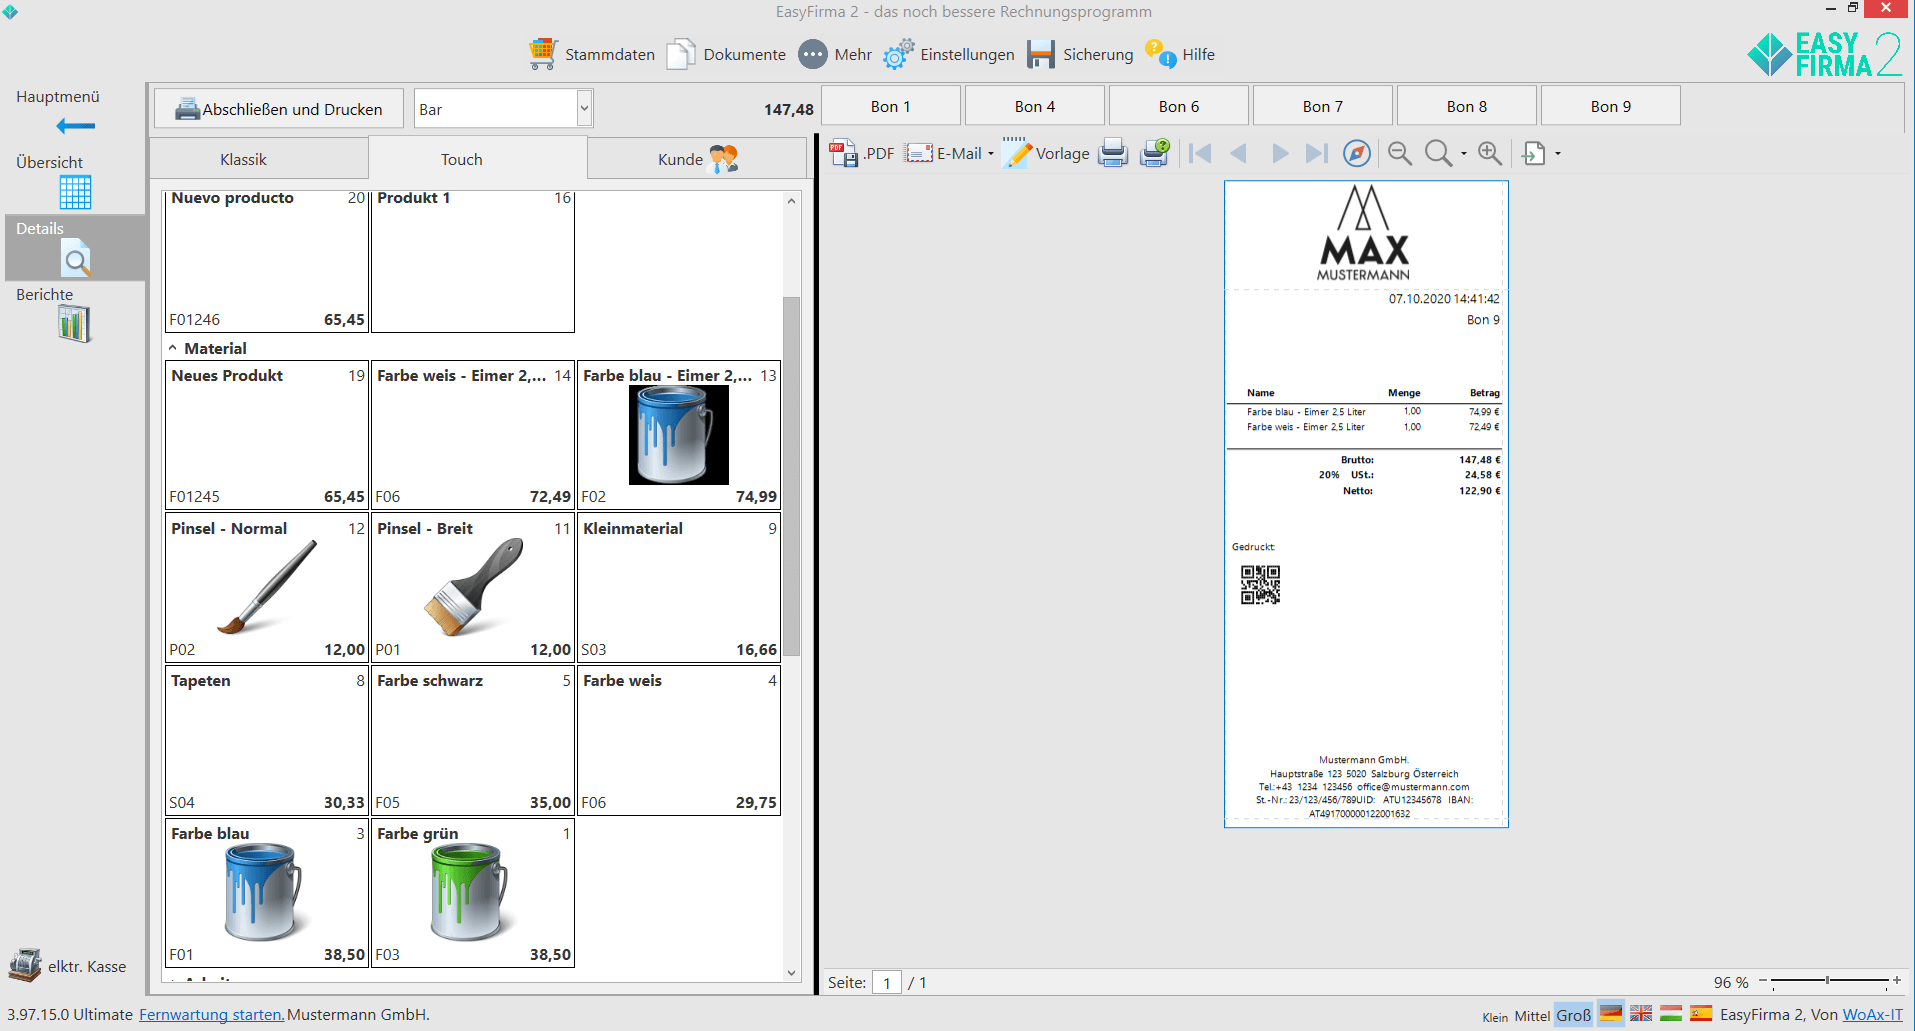Click Fernwartung starten link
1915x1031 pixels.
point(211,1014)
